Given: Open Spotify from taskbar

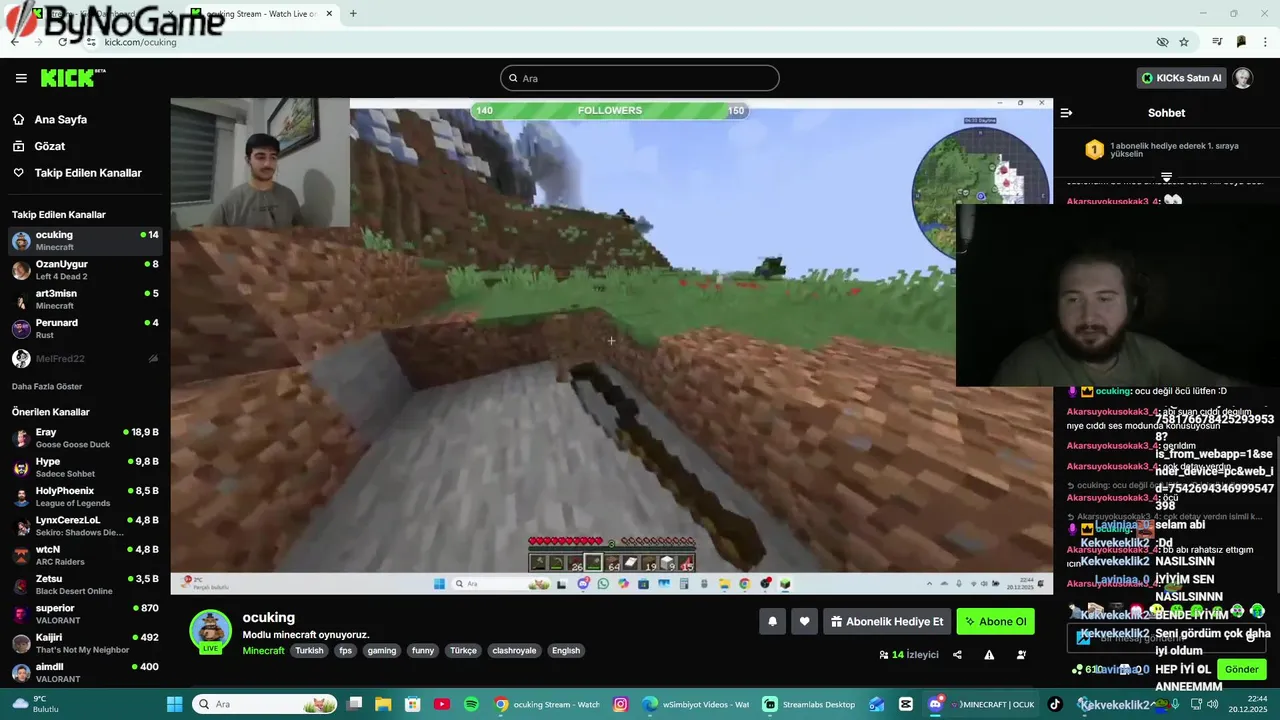Looking at the screenshot, I should pyautogui.click(x=472, y=704).
